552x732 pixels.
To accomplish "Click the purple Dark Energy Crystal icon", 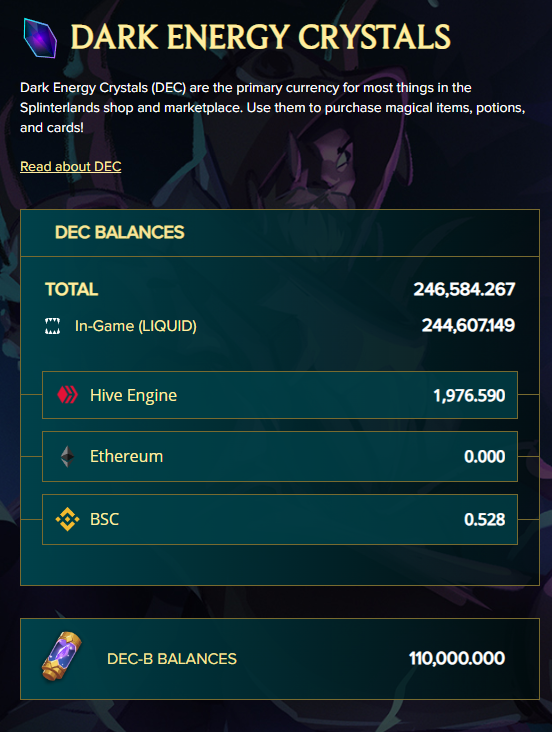I will (40, 38).
